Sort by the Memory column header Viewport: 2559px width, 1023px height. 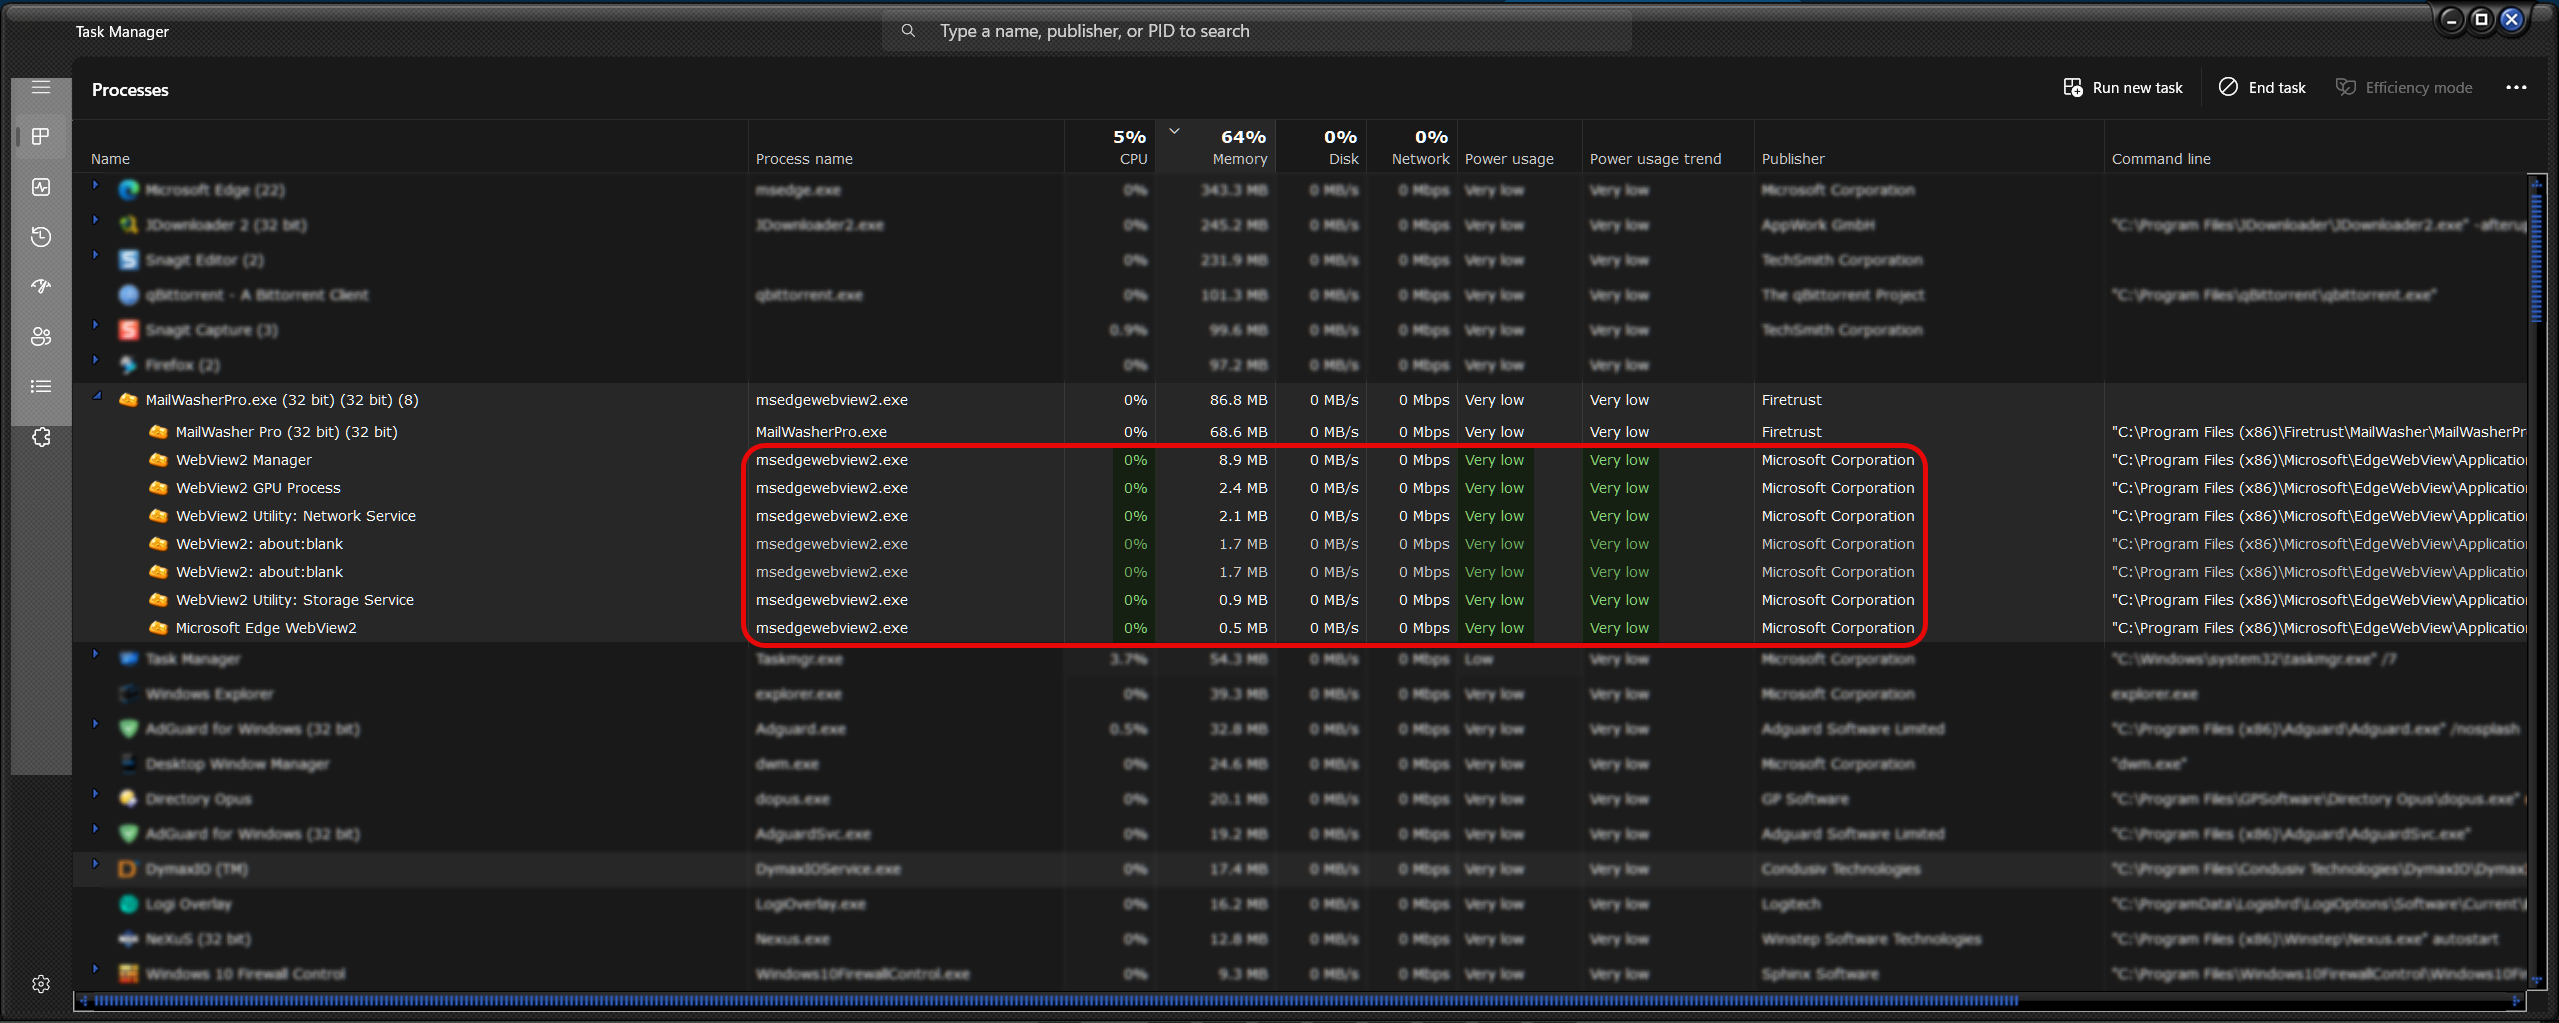coord(1216,147)
